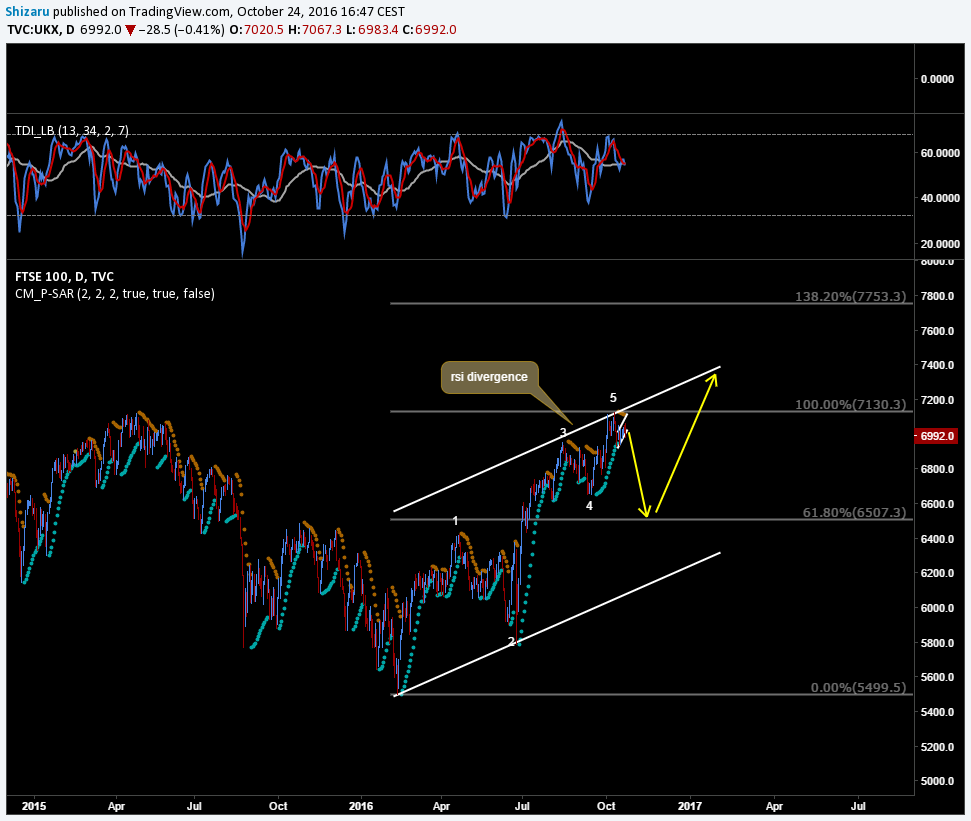This screenshot has height=821, width=971.
Task: Select the low value 6983.4
Action: (378, 30)
